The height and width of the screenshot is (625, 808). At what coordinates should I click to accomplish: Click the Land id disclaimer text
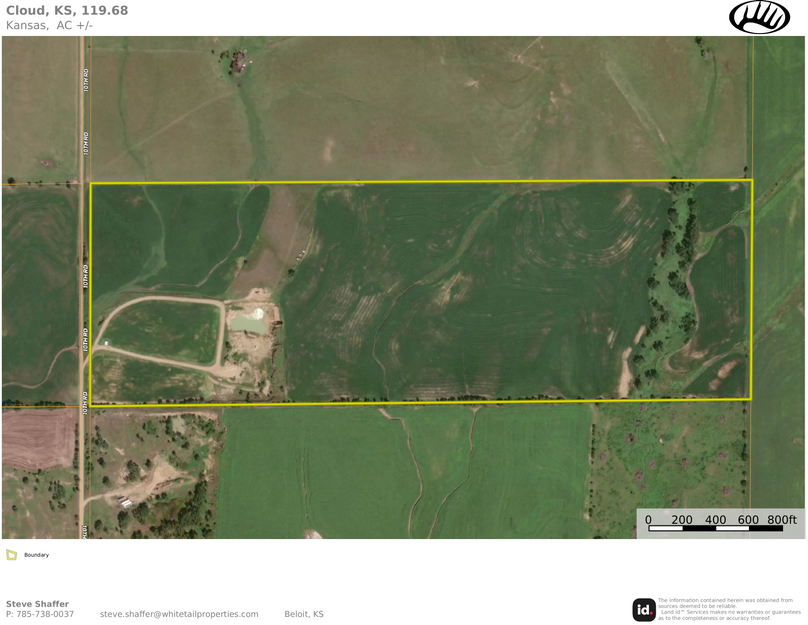click(729, 609)
